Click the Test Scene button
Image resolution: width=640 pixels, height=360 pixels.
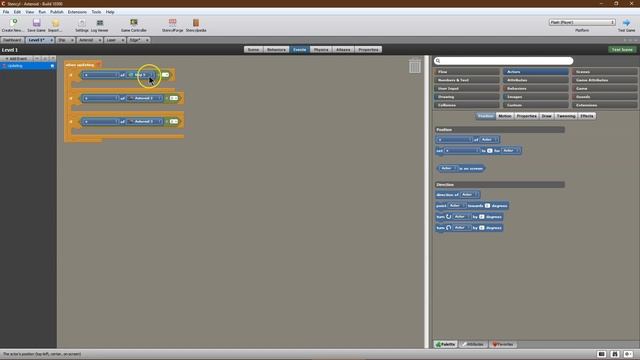tap(622, 49)
